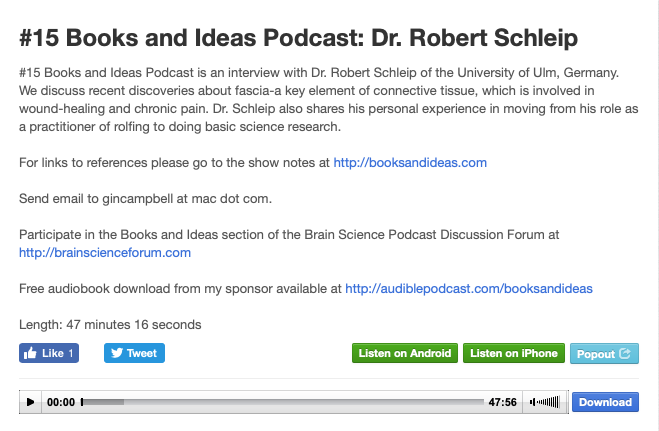Click the 00:00 elapsed time display

click(61, 402)
